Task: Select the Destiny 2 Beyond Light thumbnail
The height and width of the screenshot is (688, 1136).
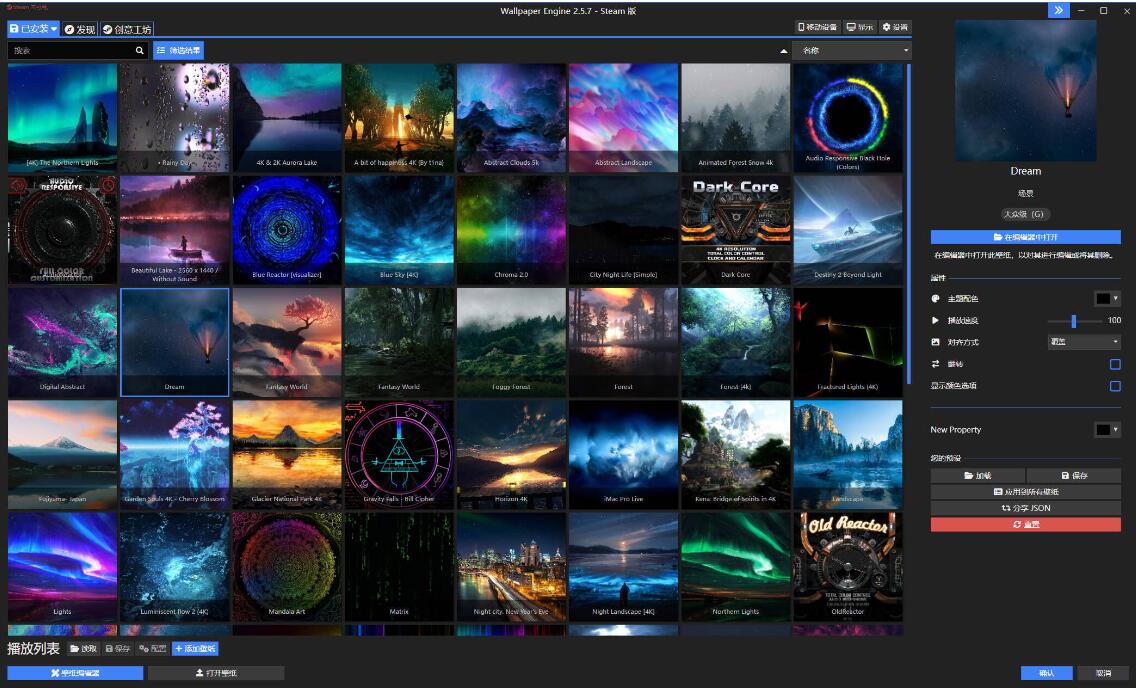Action: pos(848,230)
